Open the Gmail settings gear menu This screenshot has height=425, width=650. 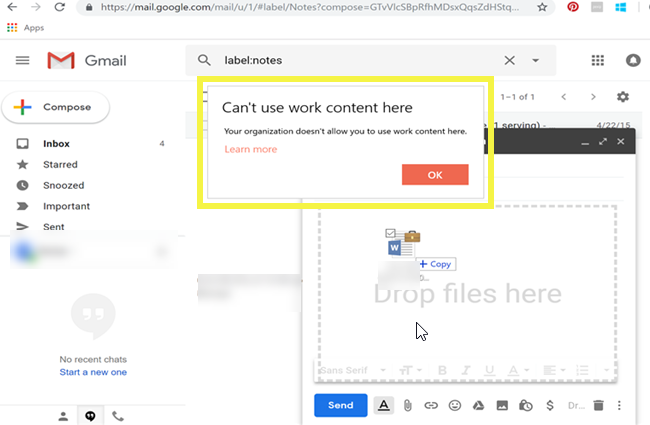click(x=623, y=97)
